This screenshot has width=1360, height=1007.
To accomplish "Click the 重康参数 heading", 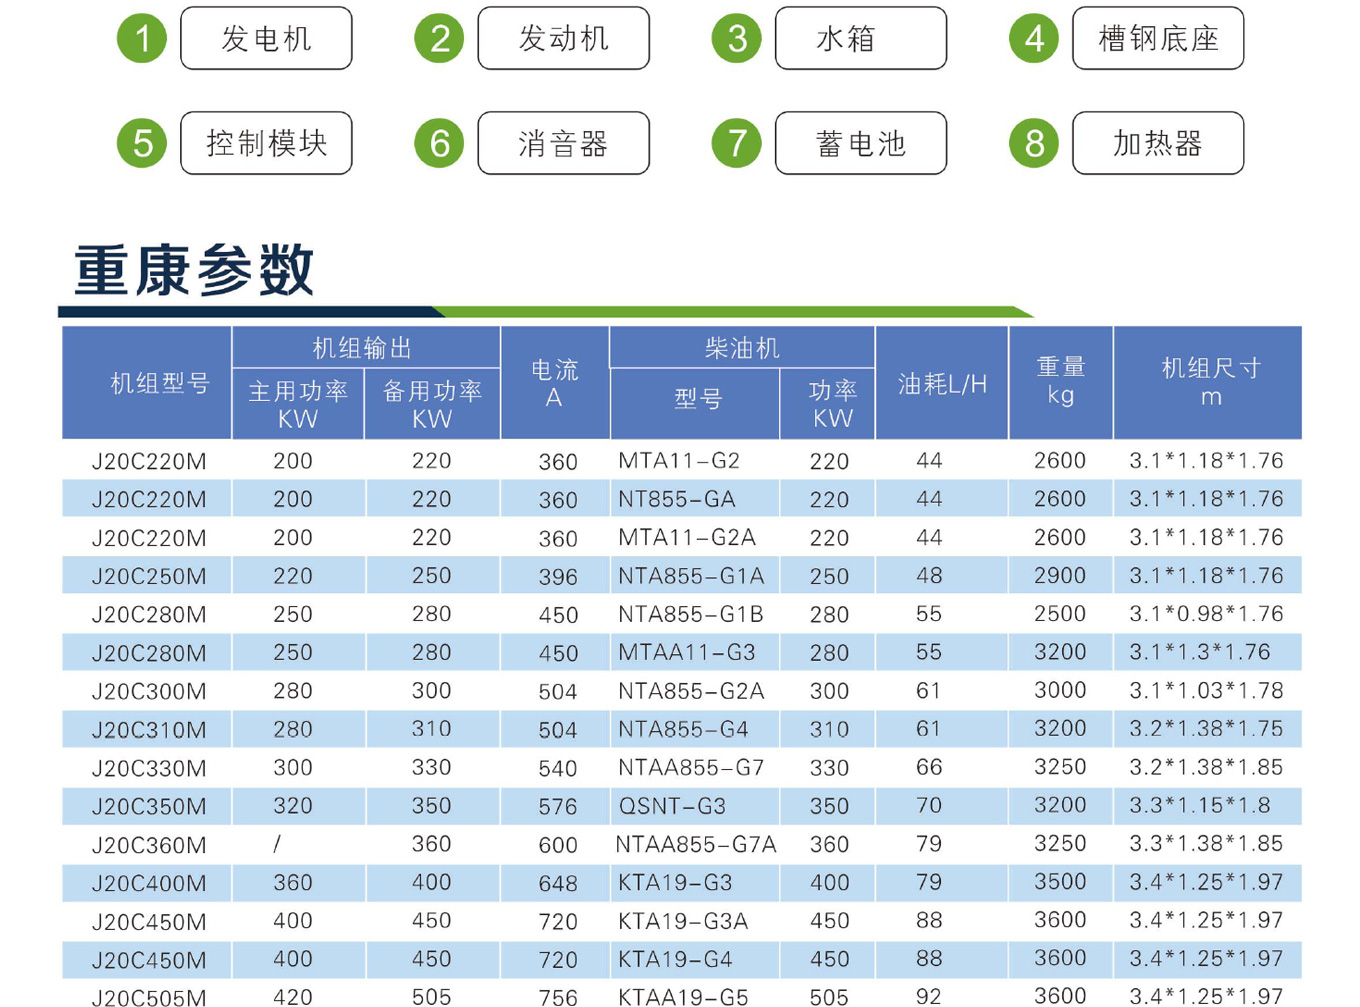I will [194, 270].
